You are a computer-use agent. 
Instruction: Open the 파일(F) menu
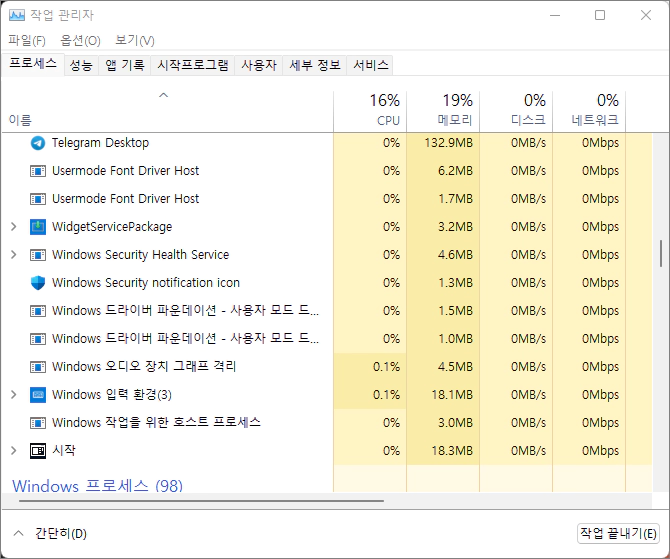point(27,41)
